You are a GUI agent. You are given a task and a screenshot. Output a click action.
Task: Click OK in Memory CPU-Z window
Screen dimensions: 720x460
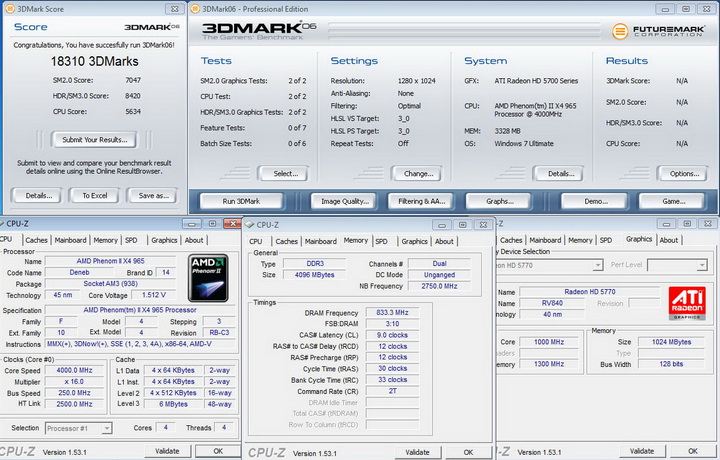[468, 452]
